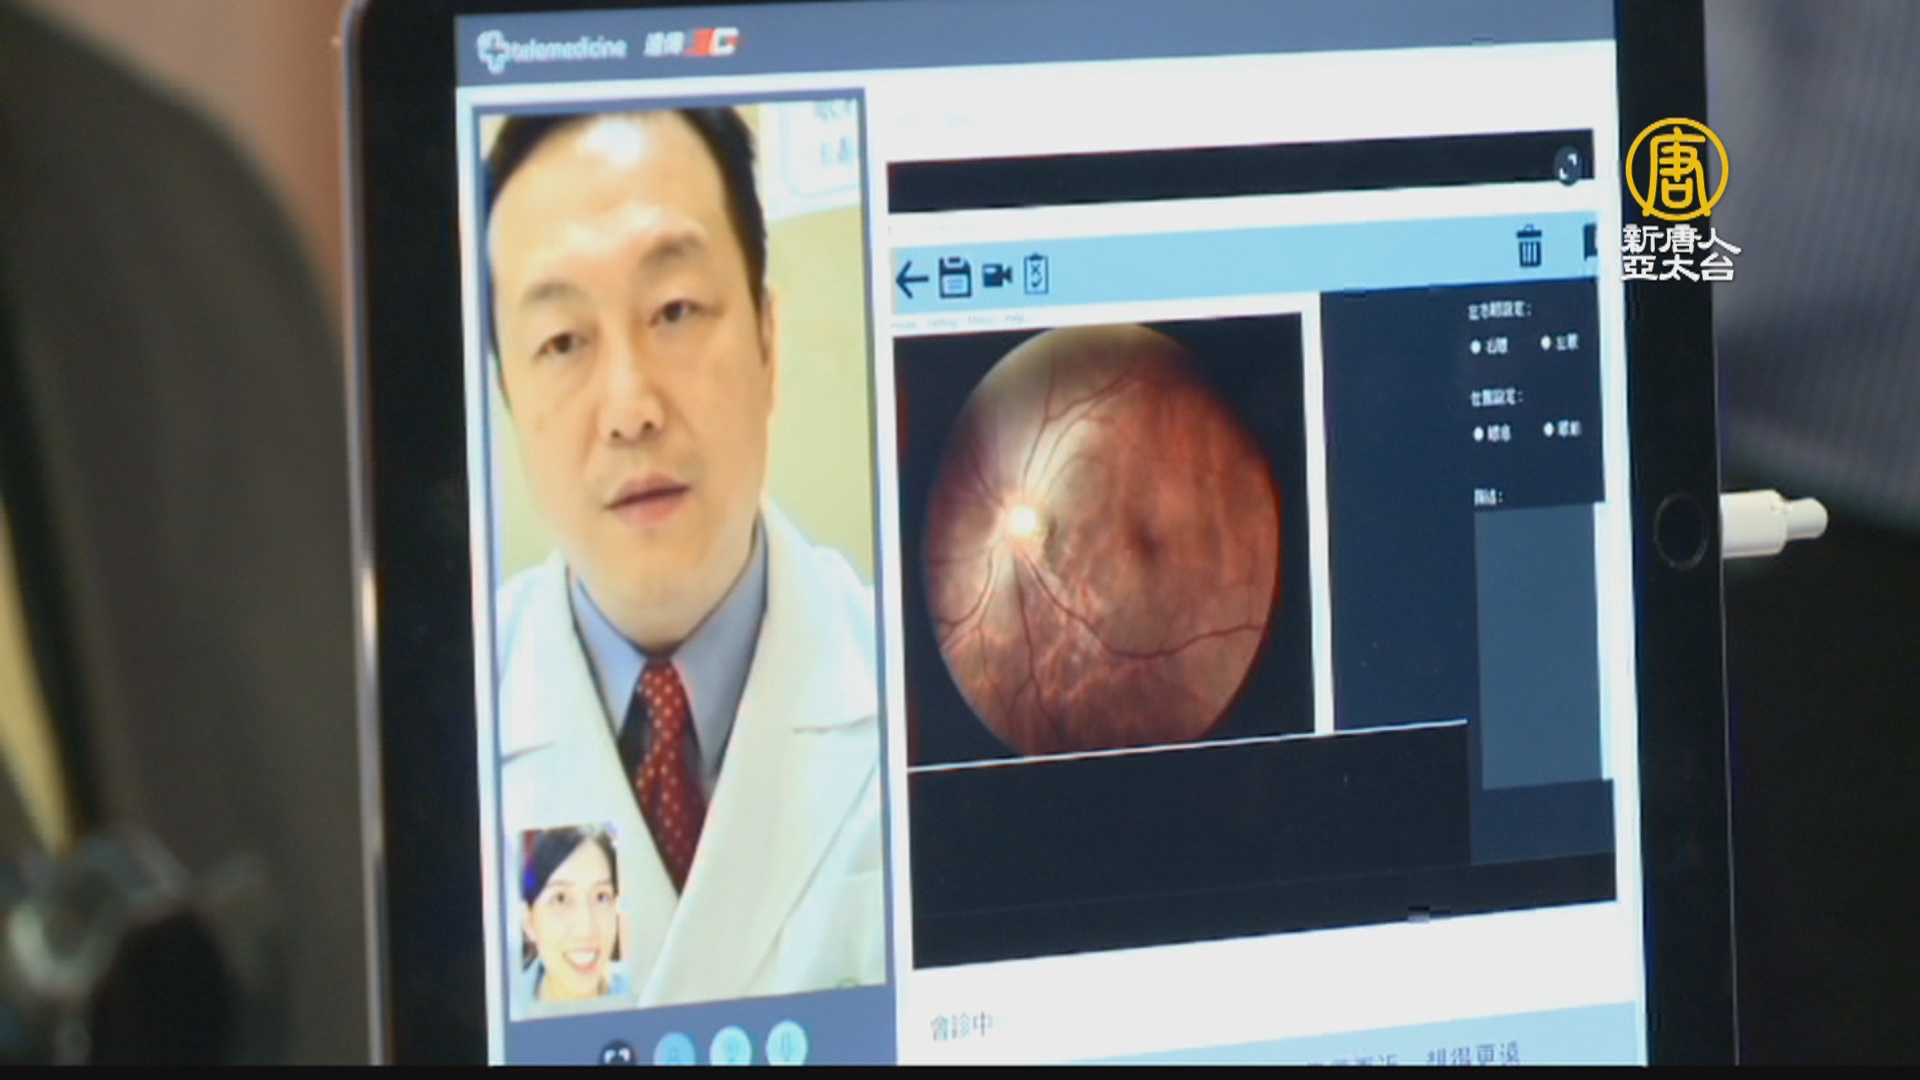The height and width of the screenshot is (1080, 1920).
Task: Click the gray notes text box
Action: pos(1538,645)
